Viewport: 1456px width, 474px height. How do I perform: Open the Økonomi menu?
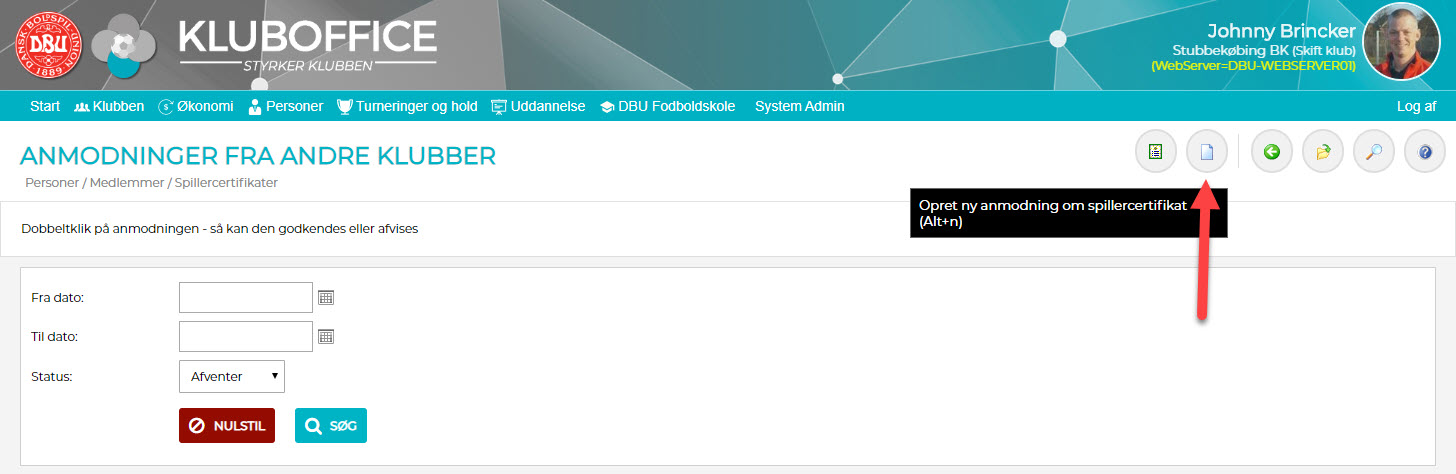click(196, 106)
